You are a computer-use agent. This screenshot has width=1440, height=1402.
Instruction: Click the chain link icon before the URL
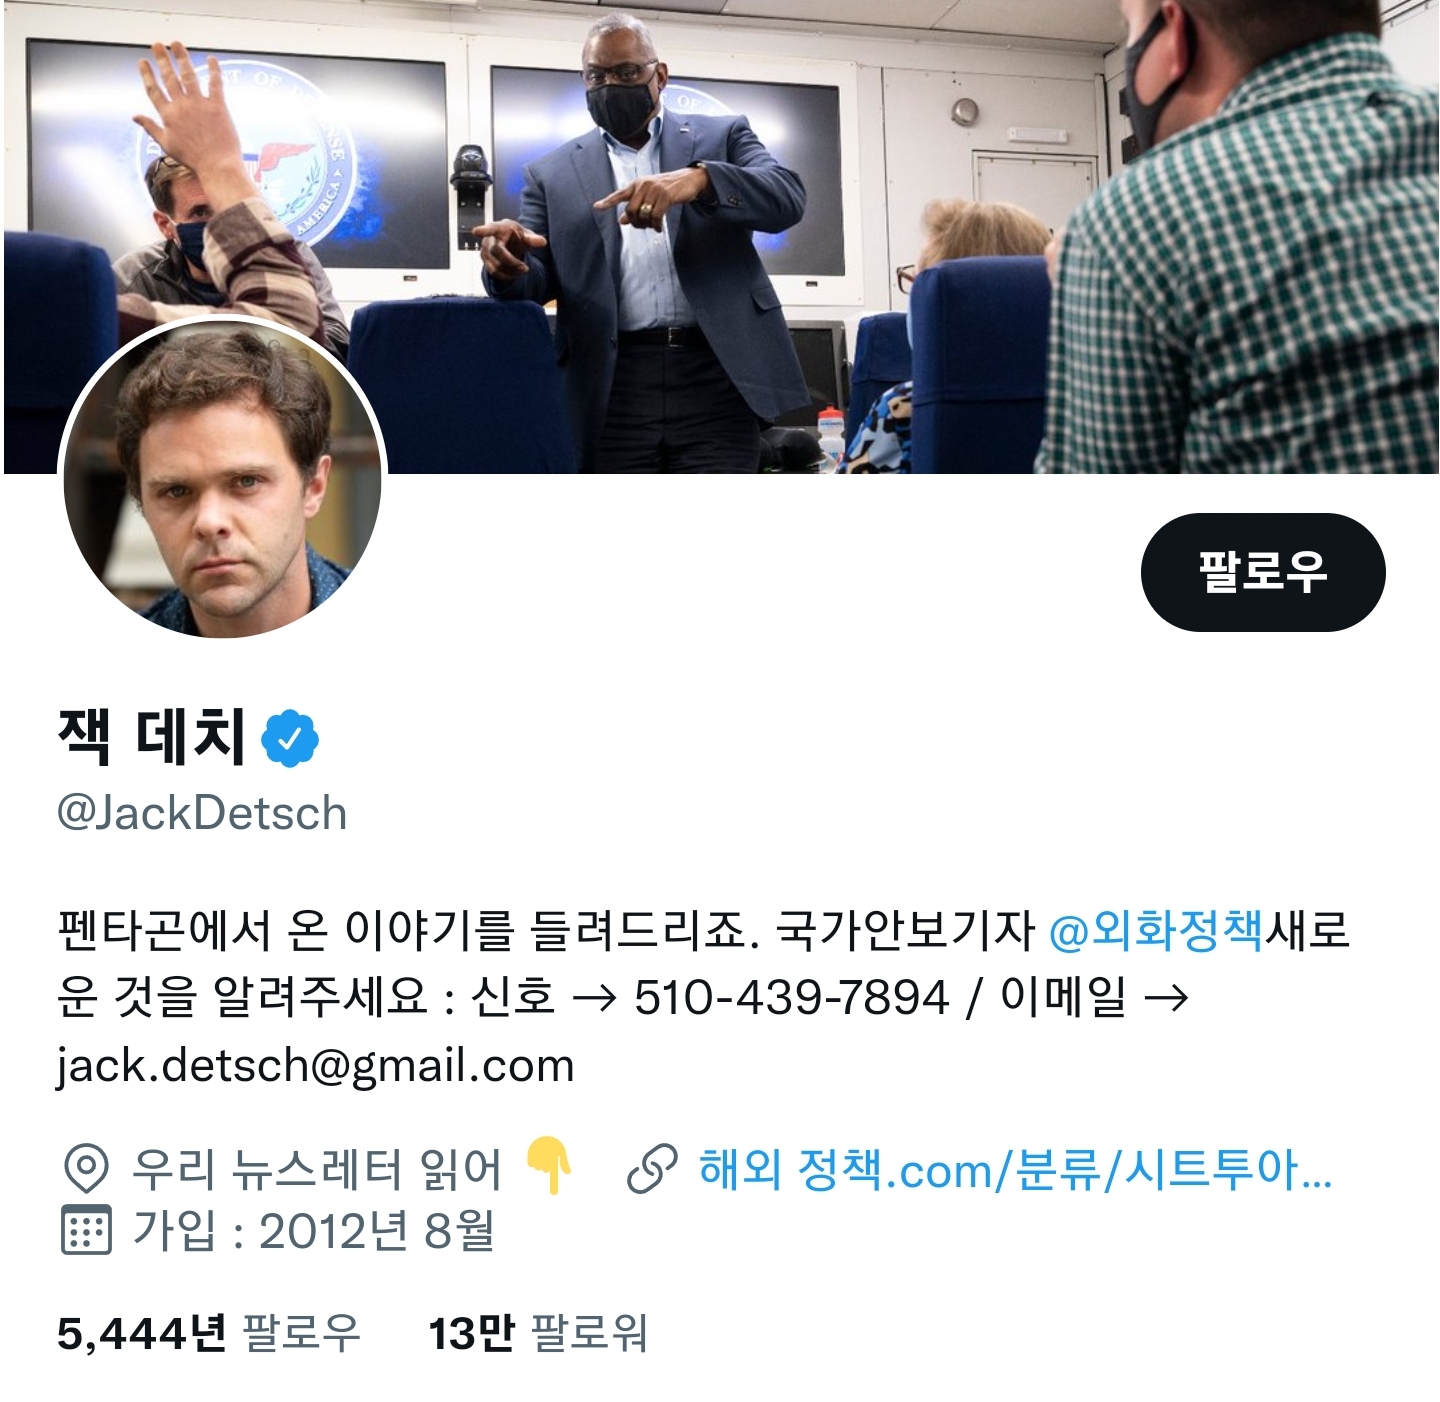[x=652, y=1168]
